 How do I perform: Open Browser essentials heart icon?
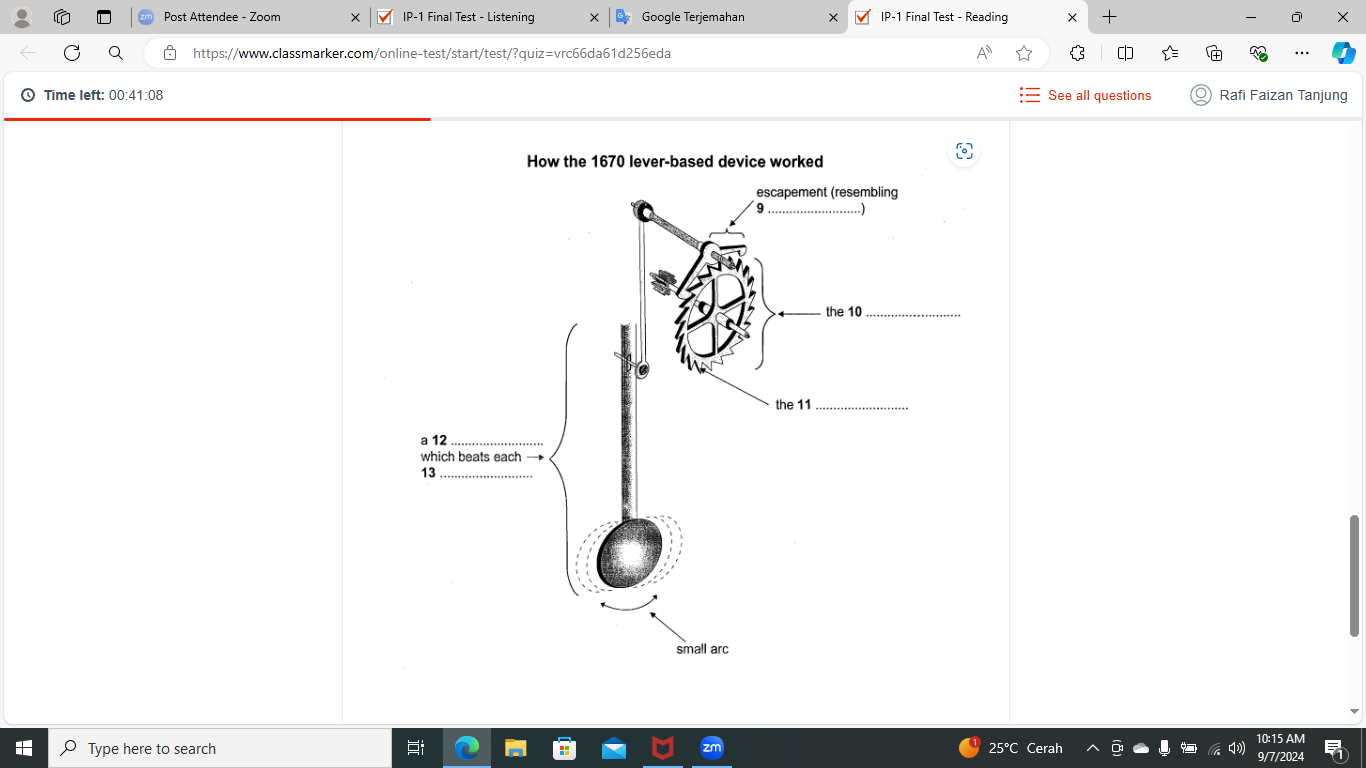tap(1258, 53)
